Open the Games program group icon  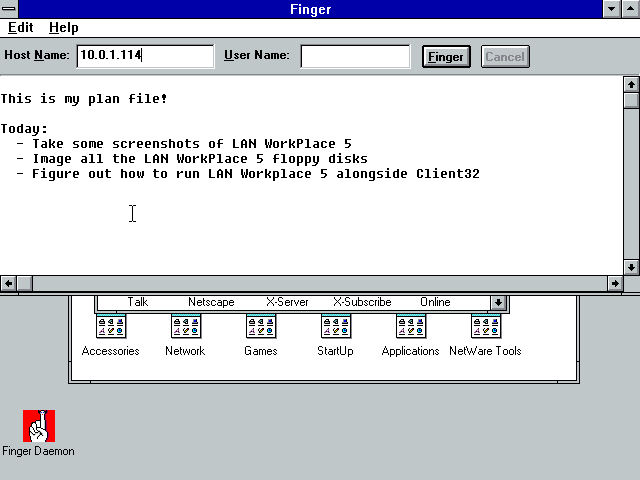point(261,327)
